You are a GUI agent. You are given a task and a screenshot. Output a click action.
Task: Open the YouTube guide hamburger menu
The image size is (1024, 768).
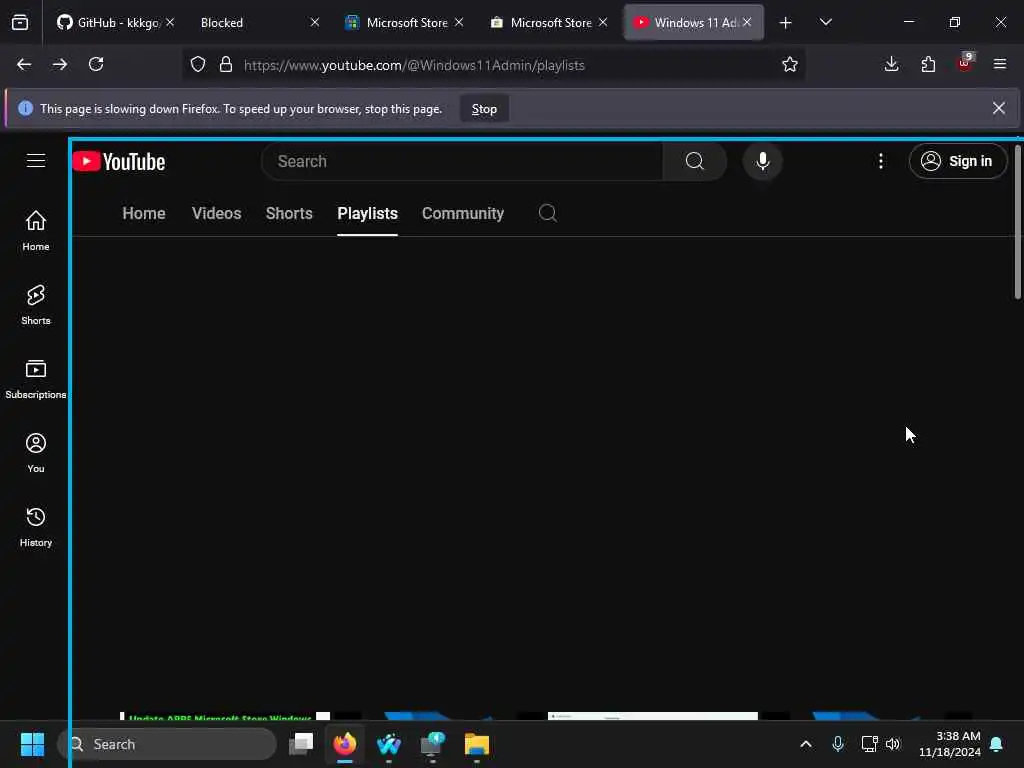click(x=36, y=161)
